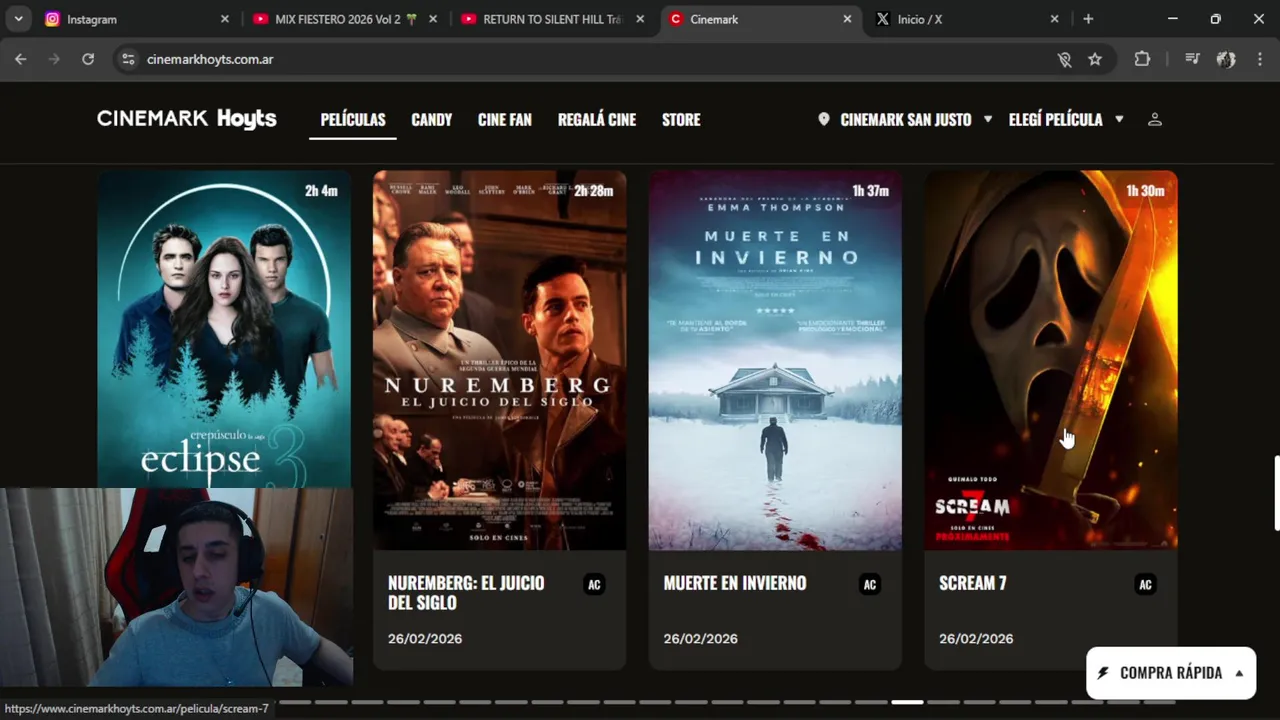Click the 2h 28m duration on Nuremberg
This screenshot has height=720, width=1280.
point(593,190)
